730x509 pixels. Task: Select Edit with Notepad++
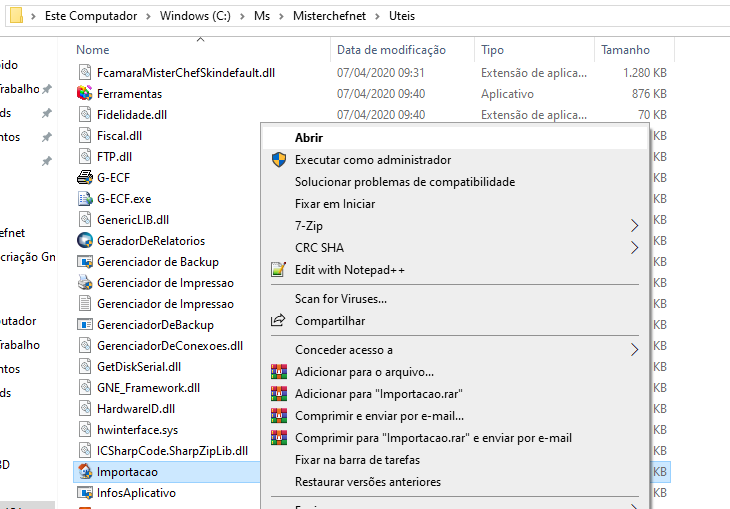tap(455, 270)
